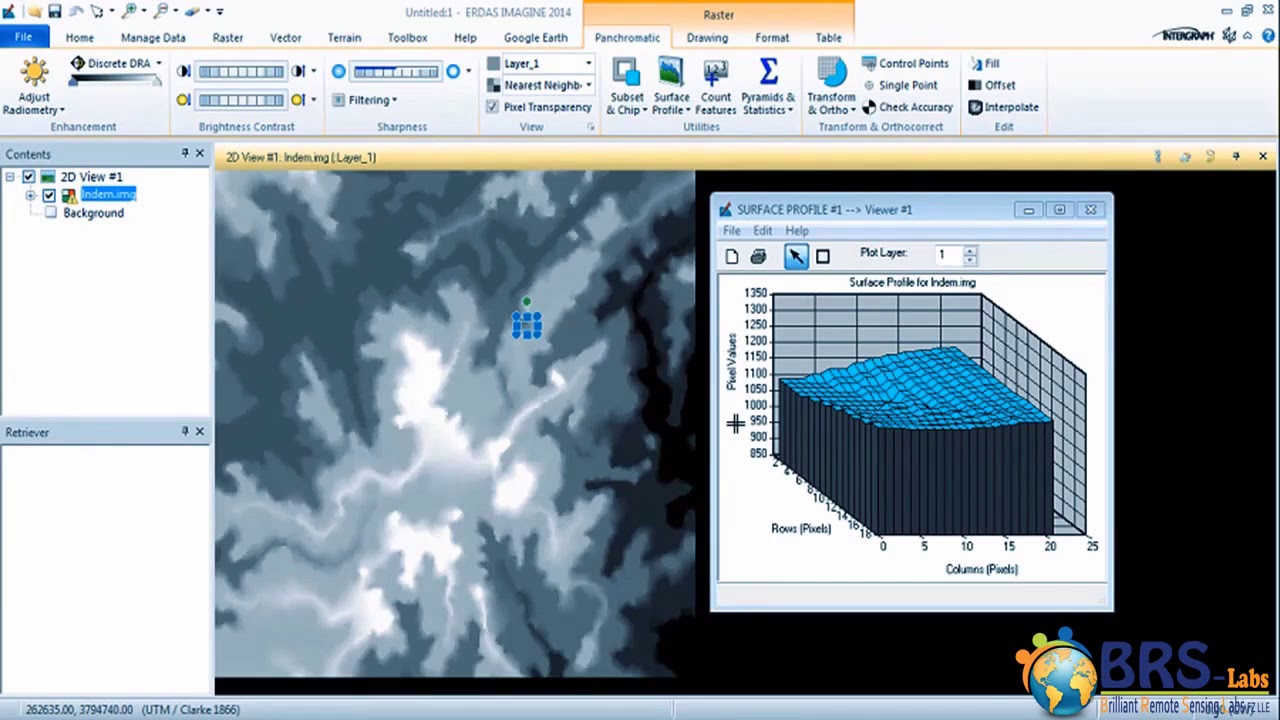Screen dimensions: 1280x720
Task: Click the decrease contrast icon
Action: [x=183, y=71]
